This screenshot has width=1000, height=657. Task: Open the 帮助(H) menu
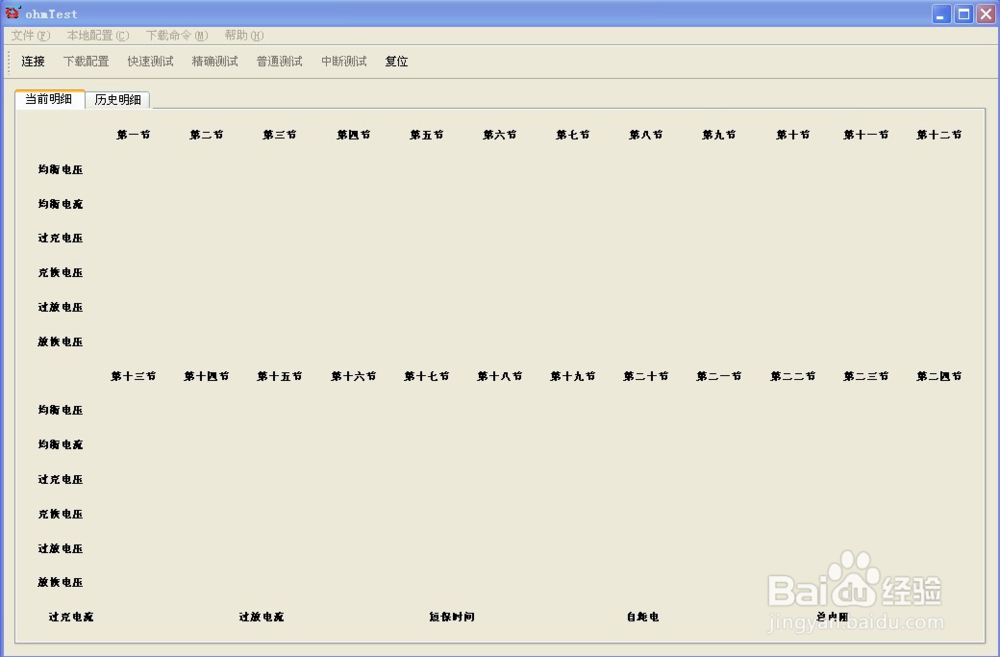[x=244, y=36]
